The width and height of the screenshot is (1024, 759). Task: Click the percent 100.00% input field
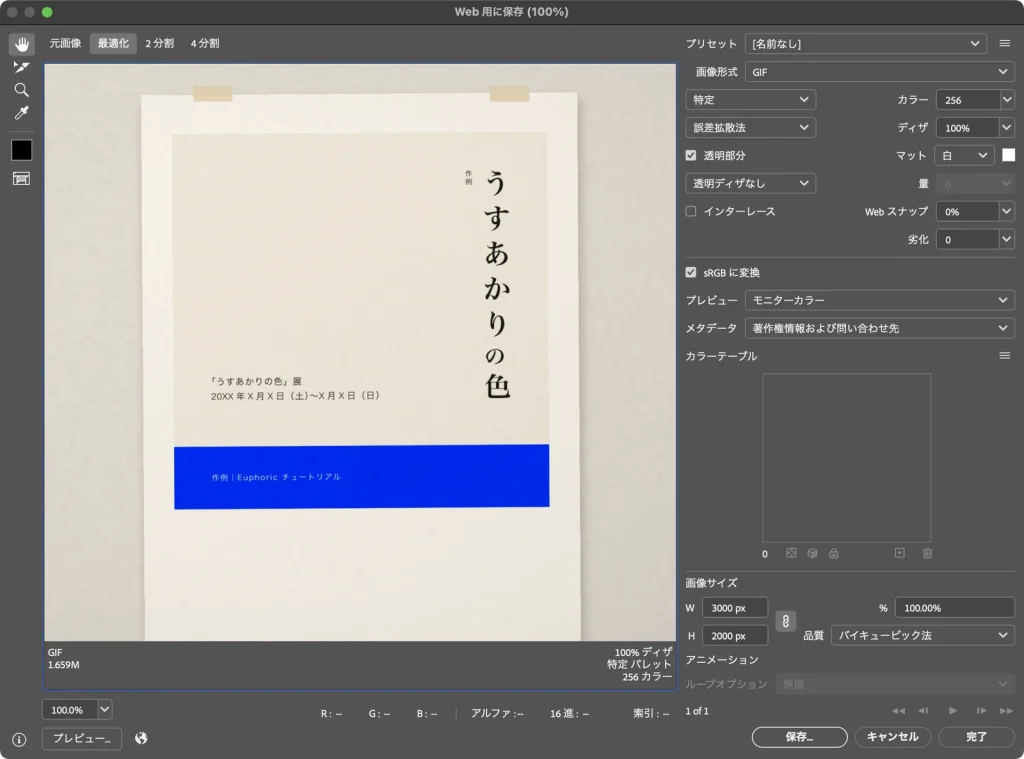click(x=954, y=607)
